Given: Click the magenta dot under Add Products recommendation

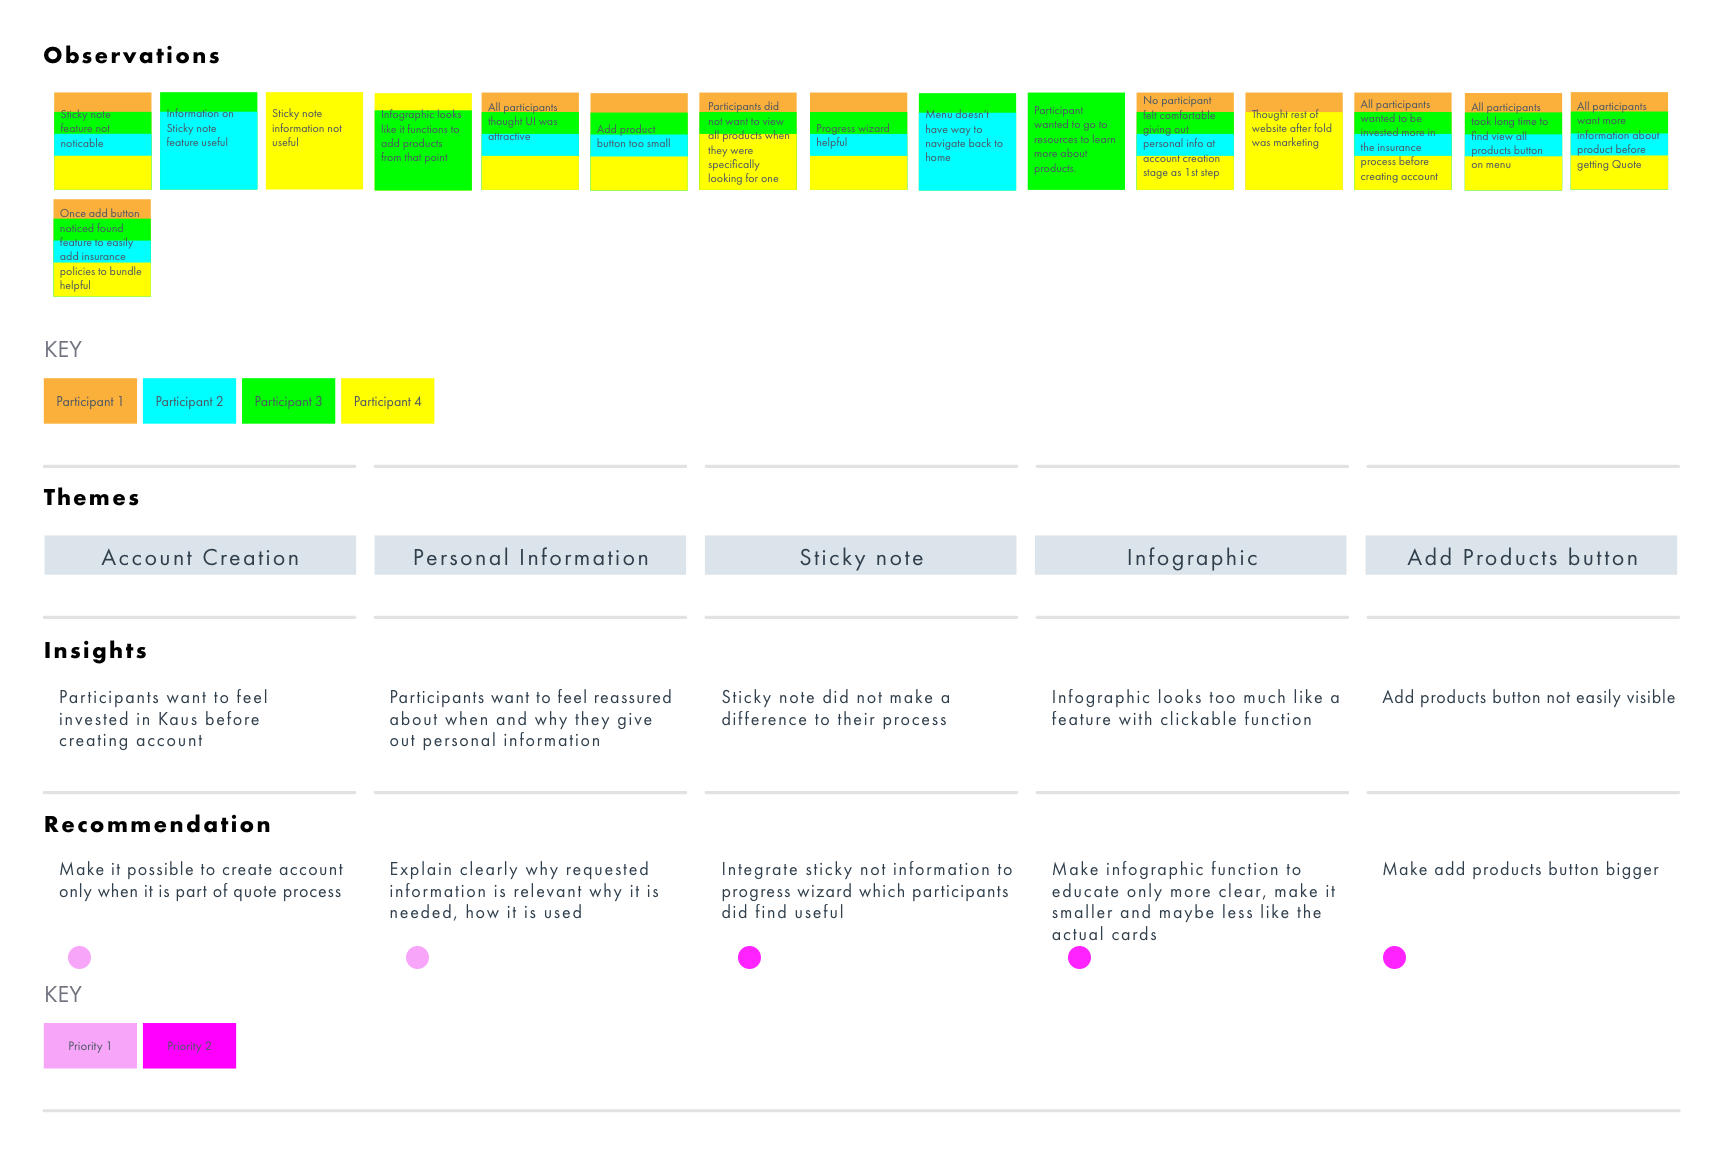Looking at the screenshot, I should click(x=1394, y=958).
